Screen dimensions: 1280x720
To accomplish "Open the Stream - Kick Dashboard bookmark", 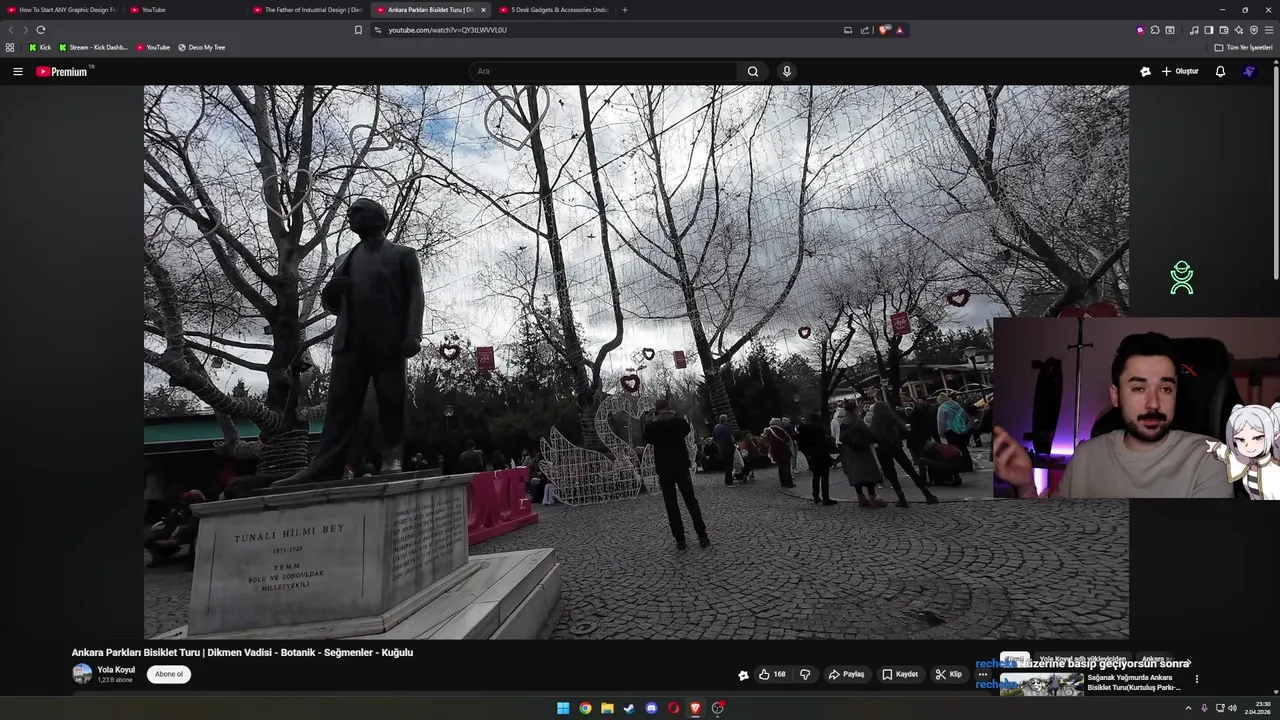I will click(94, 47).
